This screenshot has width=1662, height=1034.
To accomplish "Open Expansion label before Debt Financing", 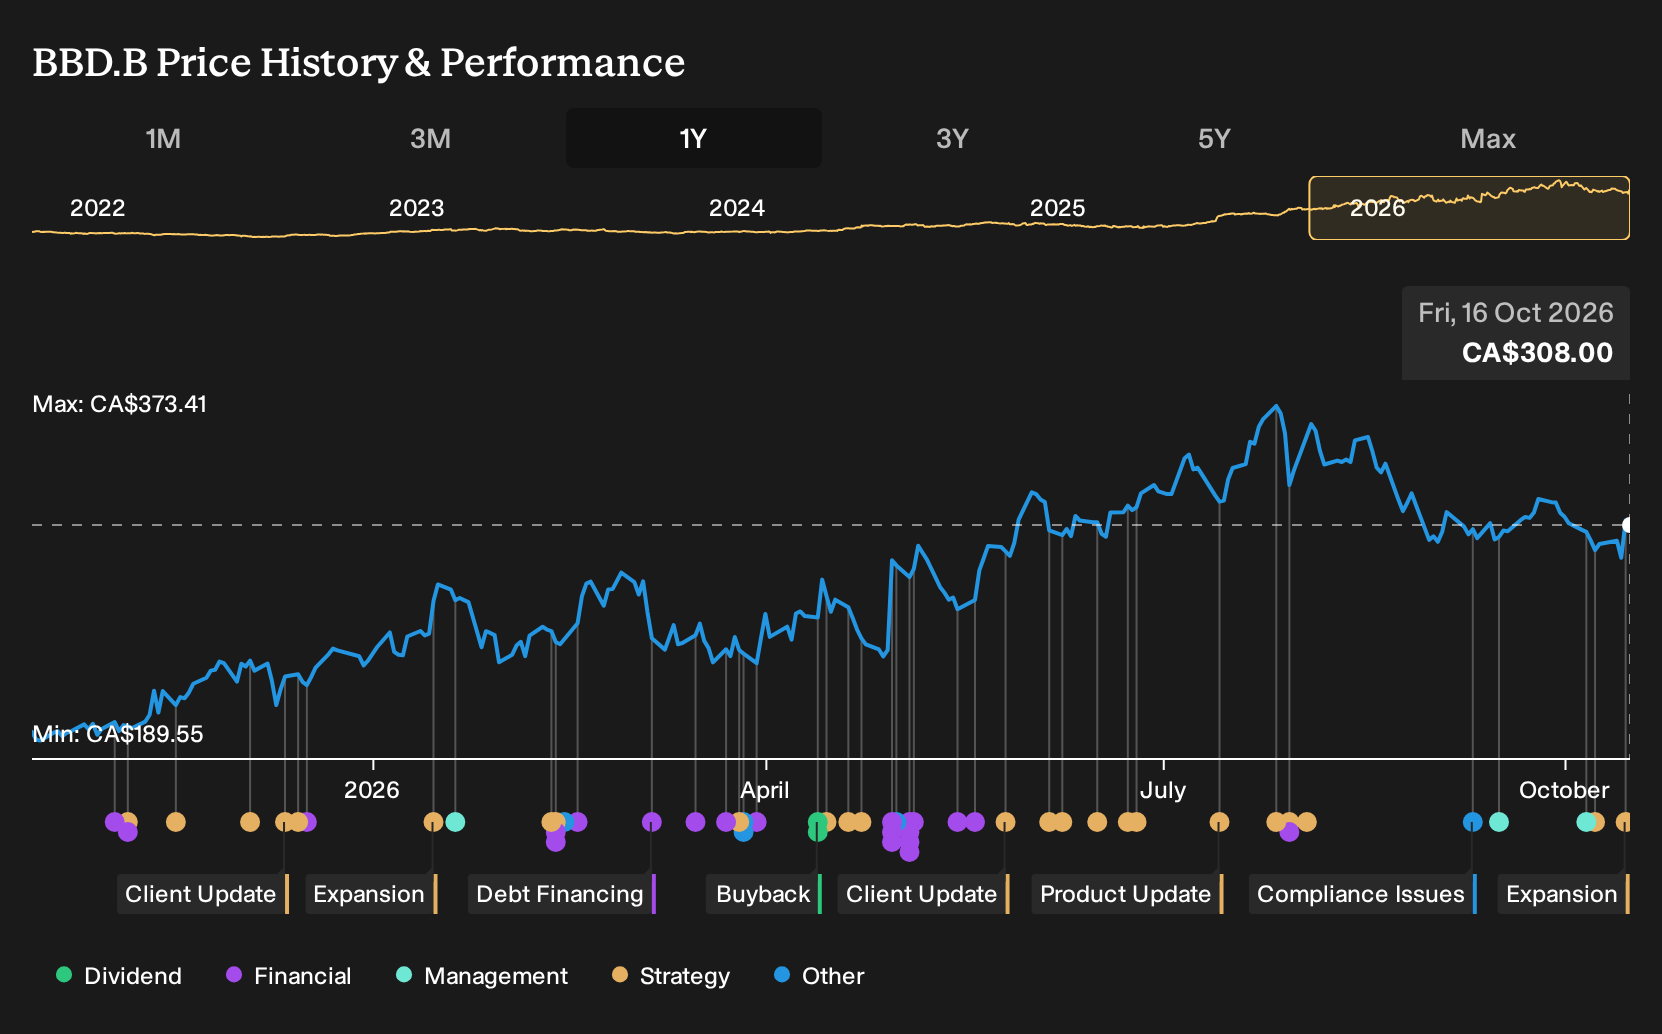I will 371,894.
